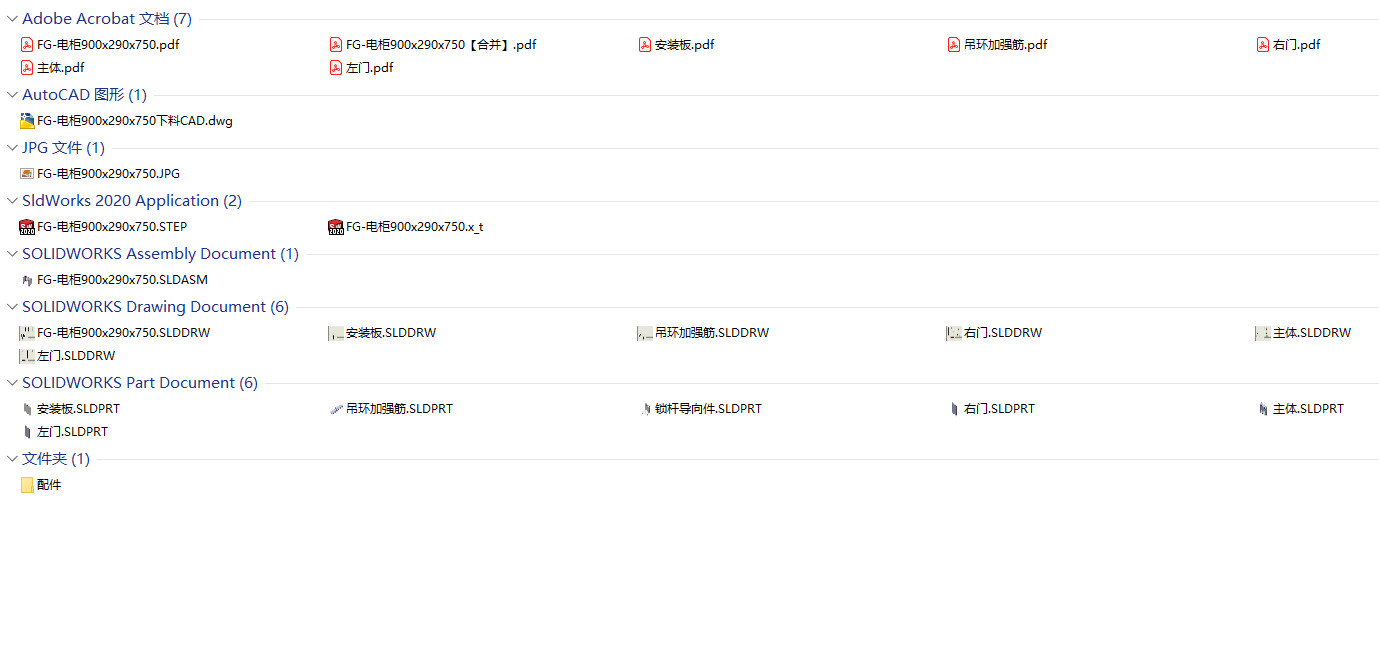Click the part icon of 主体.SLDPRT
1379x657 pixels.
(1263, 409)
